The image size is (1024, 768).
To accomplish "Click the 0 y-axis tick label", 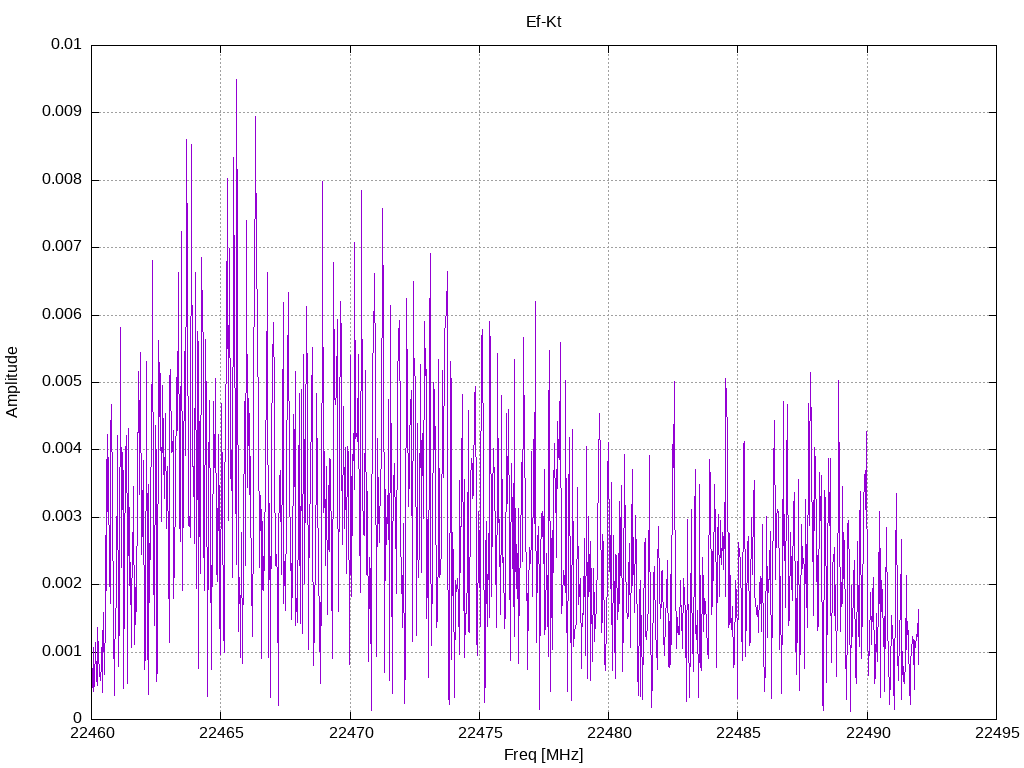I will coord(78,718).
